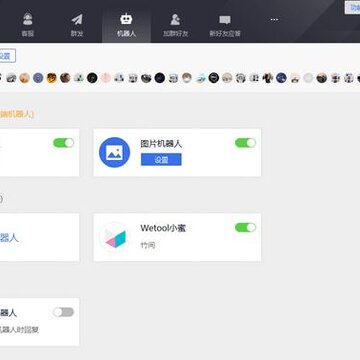This screenshot has width=360, height=360.
Task: Select the teal-colored avatar in the account row
Action: (x=200, y=78)
